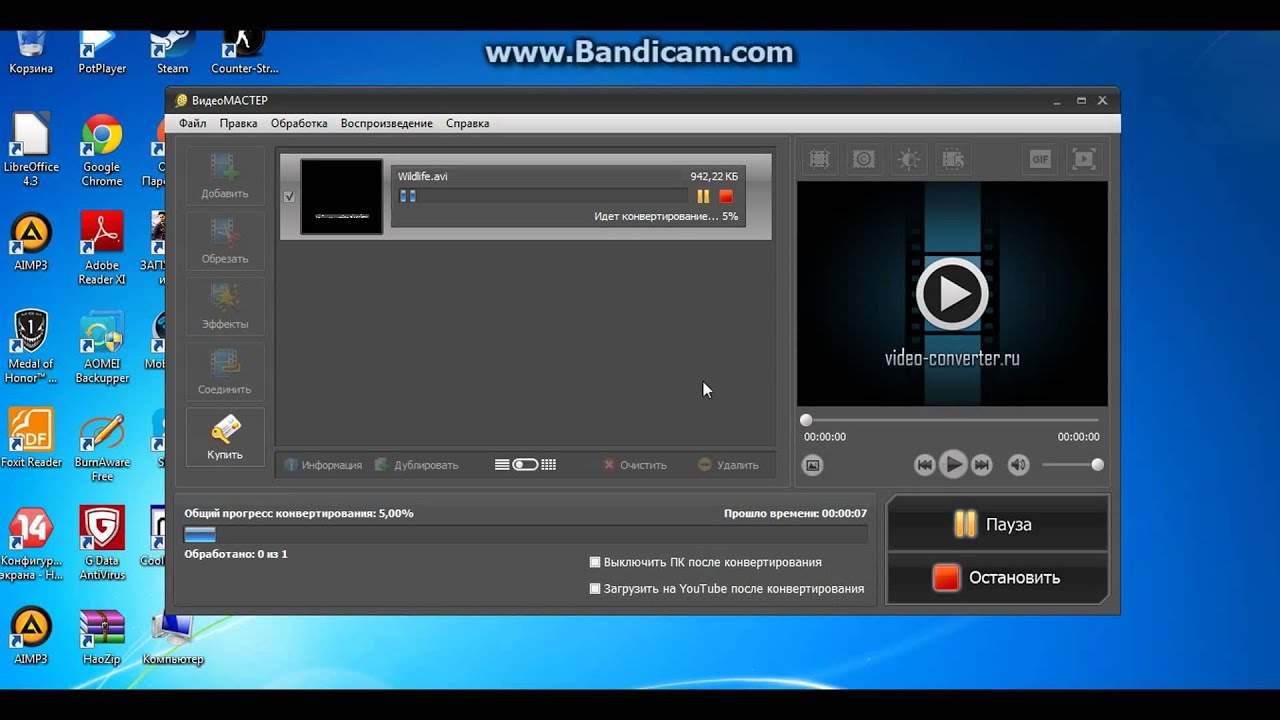
Task: Pause the Wildlife.avi conversion row
Action: pyautogui.click(x=703, y=197)
